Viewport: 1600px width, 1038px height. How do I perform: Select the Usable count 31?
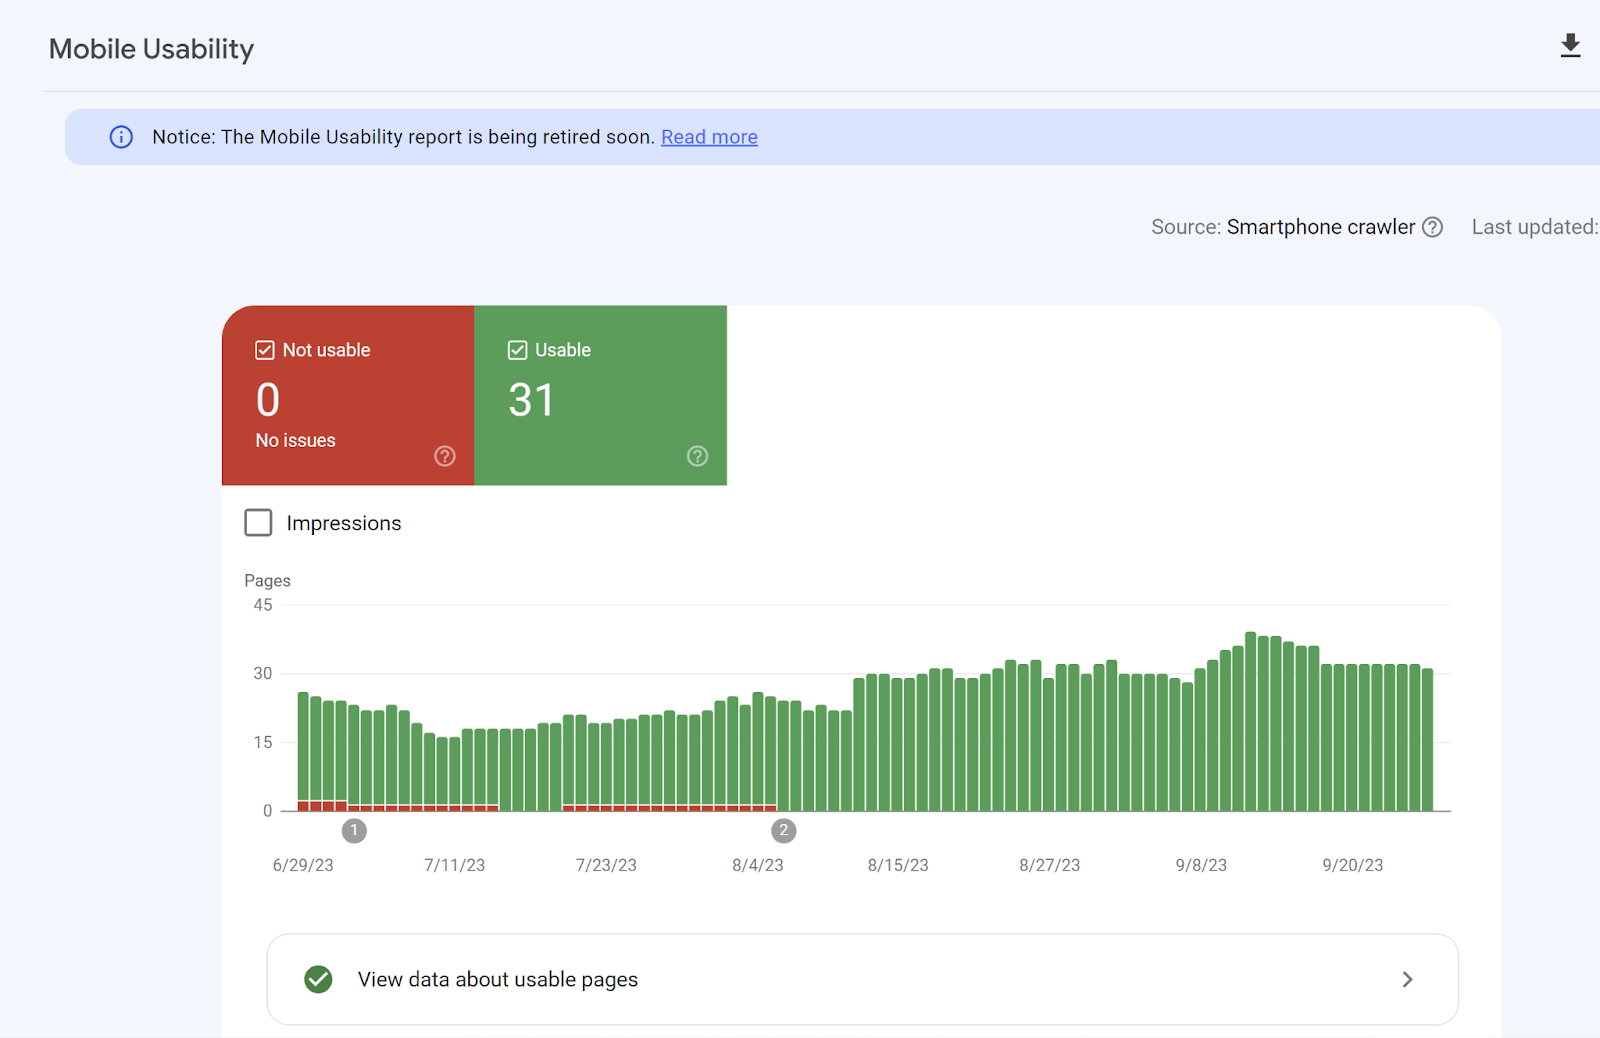tap(531, 400)
